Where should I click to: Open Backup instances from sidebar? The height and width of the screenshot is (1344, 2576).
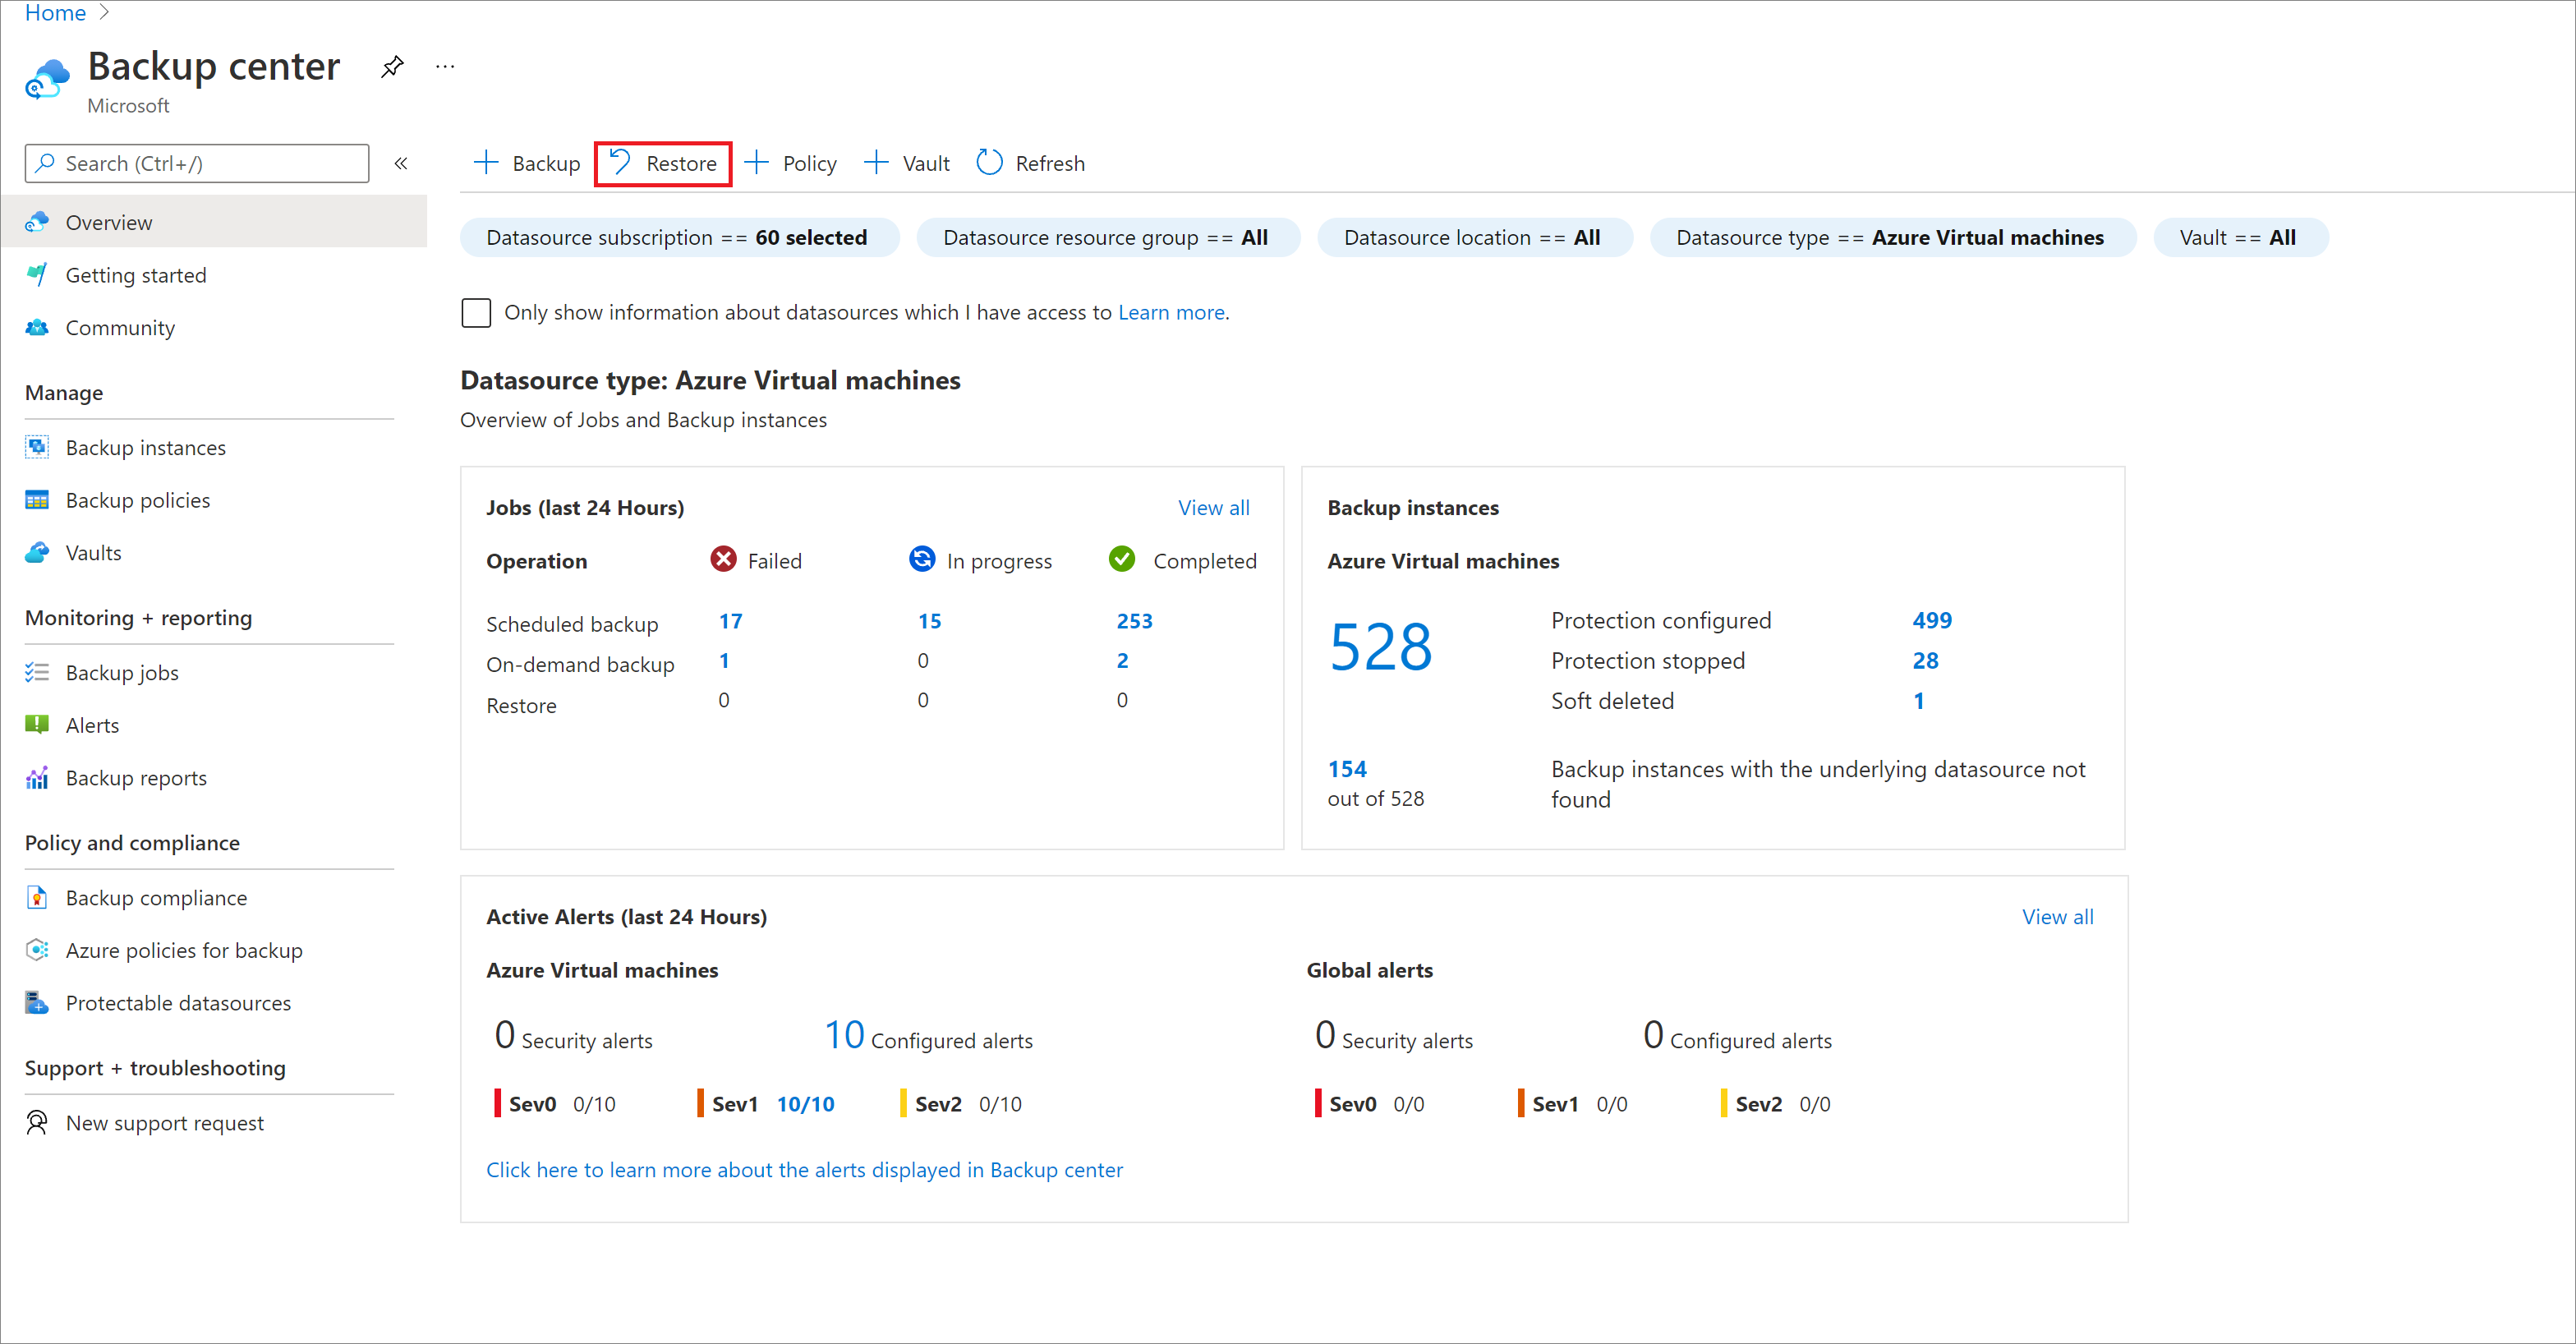[x=146, y=446]
